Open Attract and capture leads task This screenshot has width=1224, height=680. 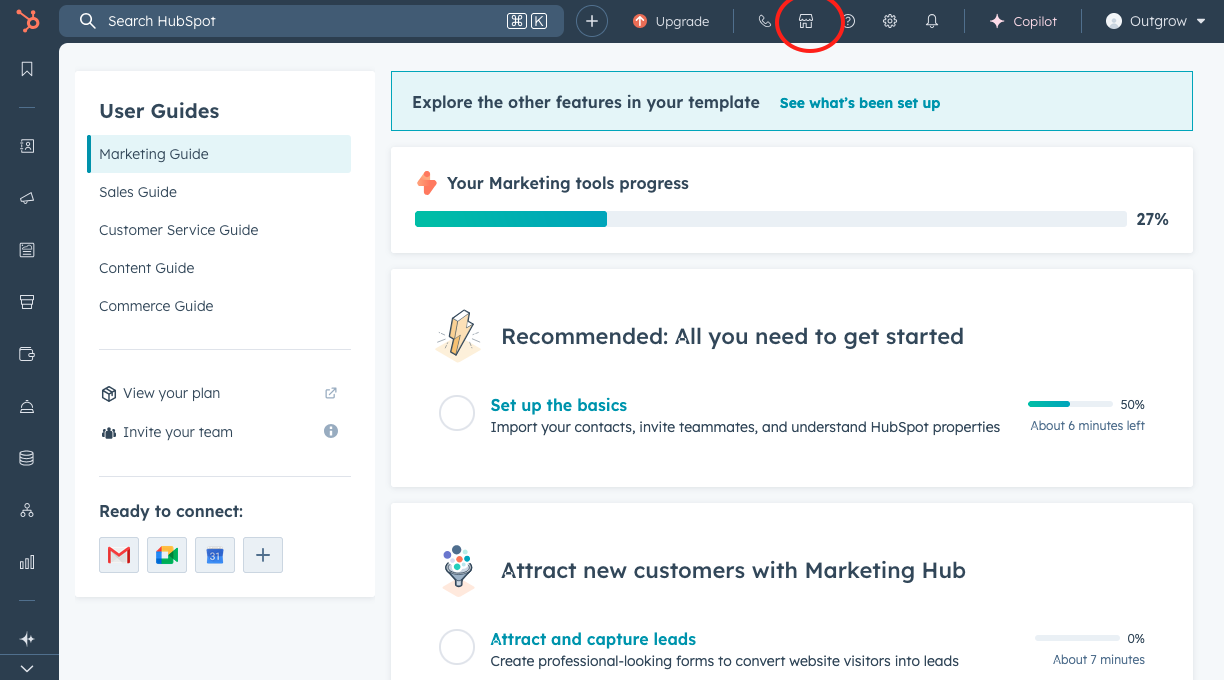point(593,639)
